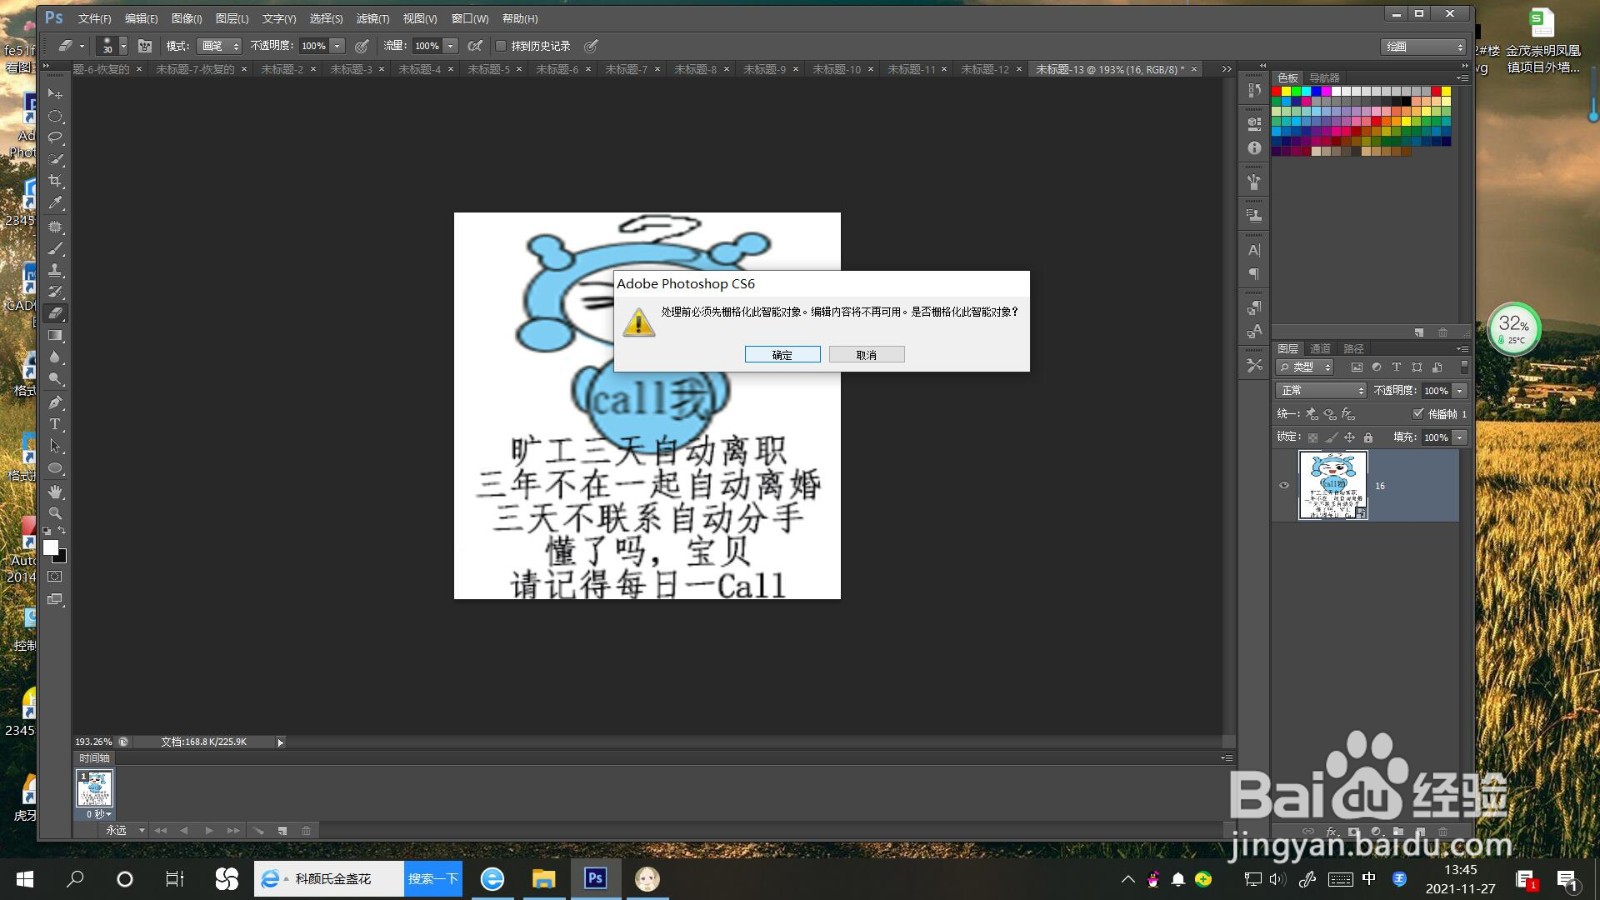Open the timeline looping options dropdown

point(125,830)
